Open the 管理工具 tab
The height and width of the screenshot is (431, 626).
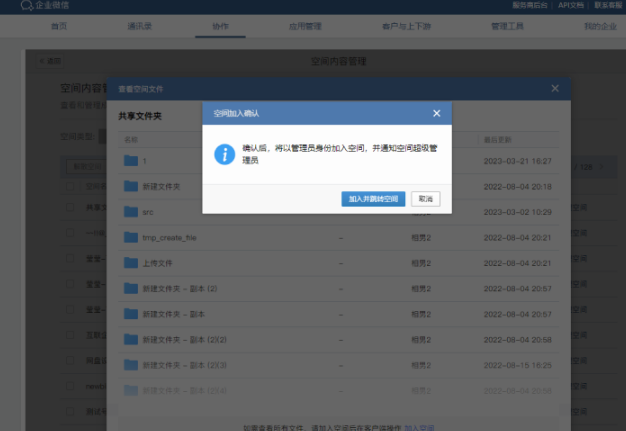tap(507, 26)
